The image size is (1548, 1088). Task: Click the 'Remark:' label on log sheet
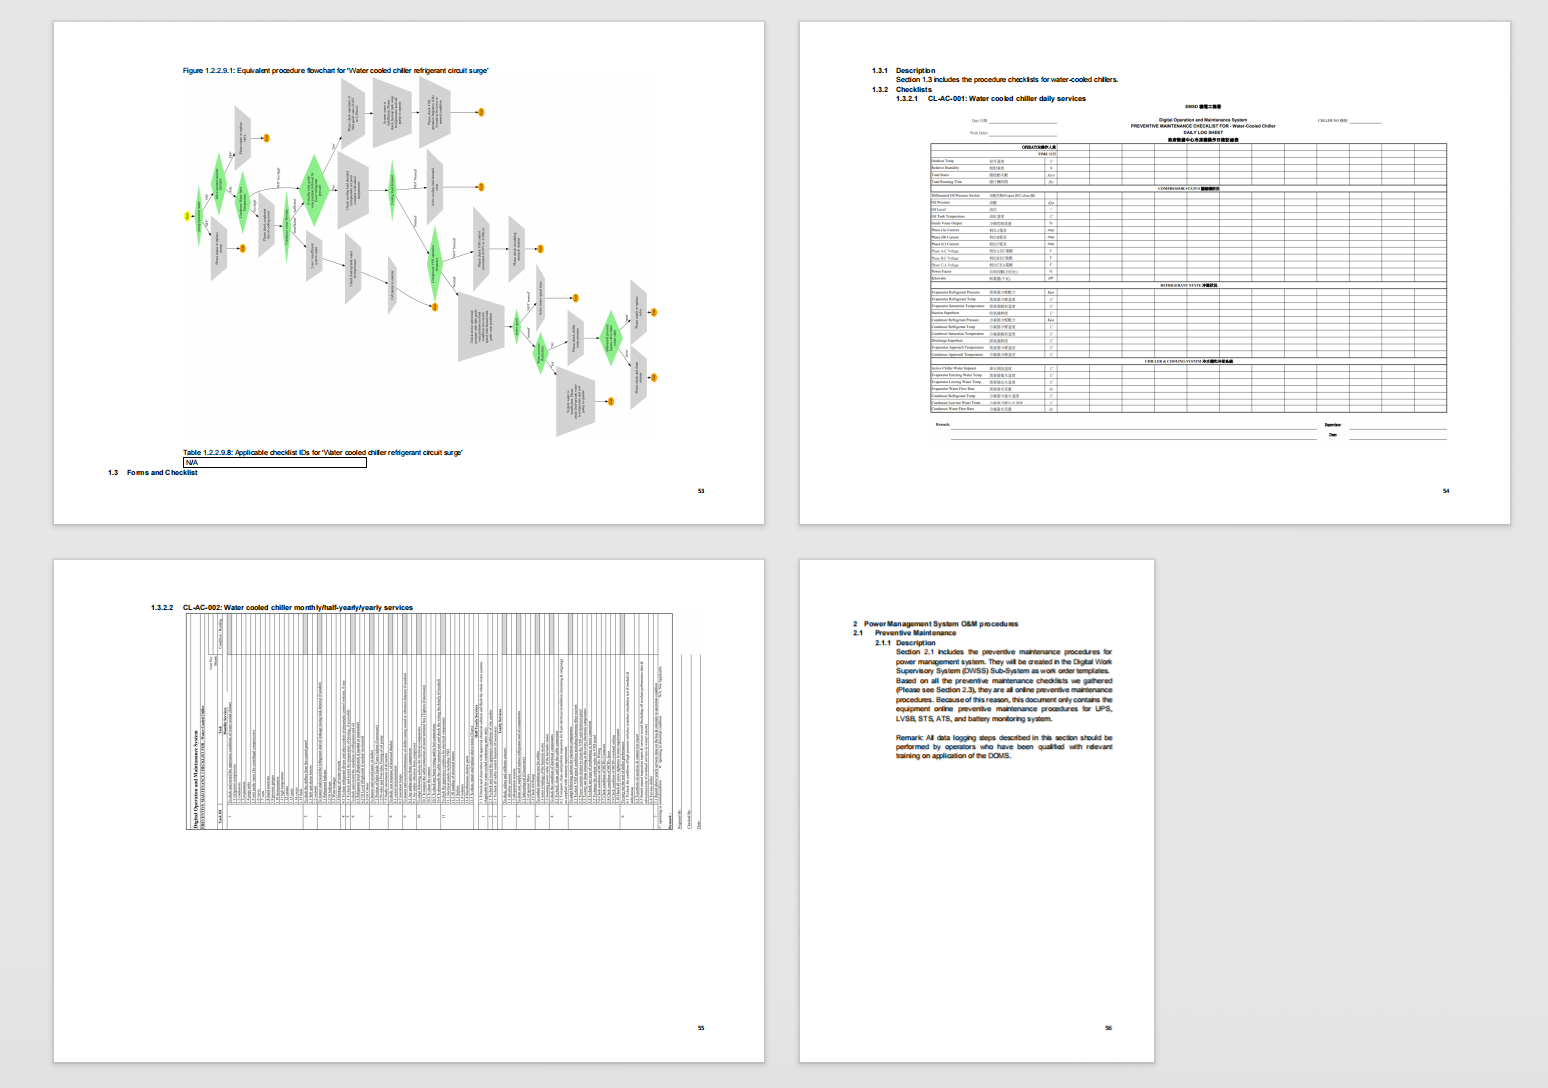point(943,425)
